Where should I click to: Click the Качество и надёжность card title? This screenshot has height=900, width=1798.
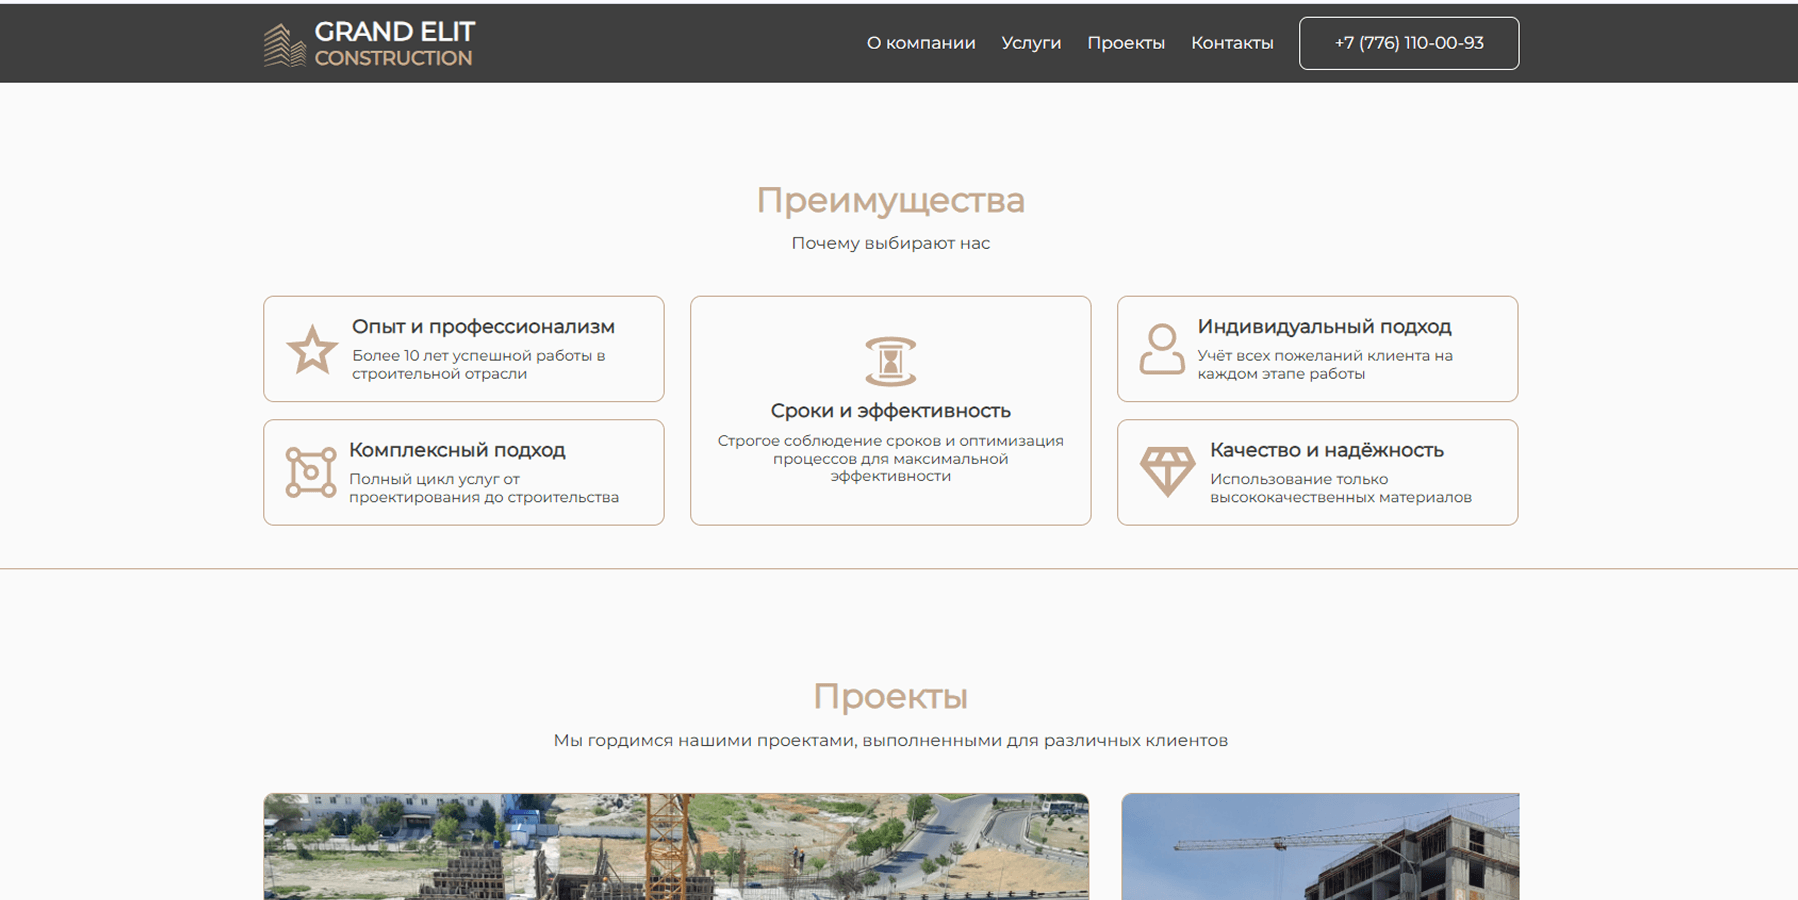pyautogui.click(x=1327, y=450)
